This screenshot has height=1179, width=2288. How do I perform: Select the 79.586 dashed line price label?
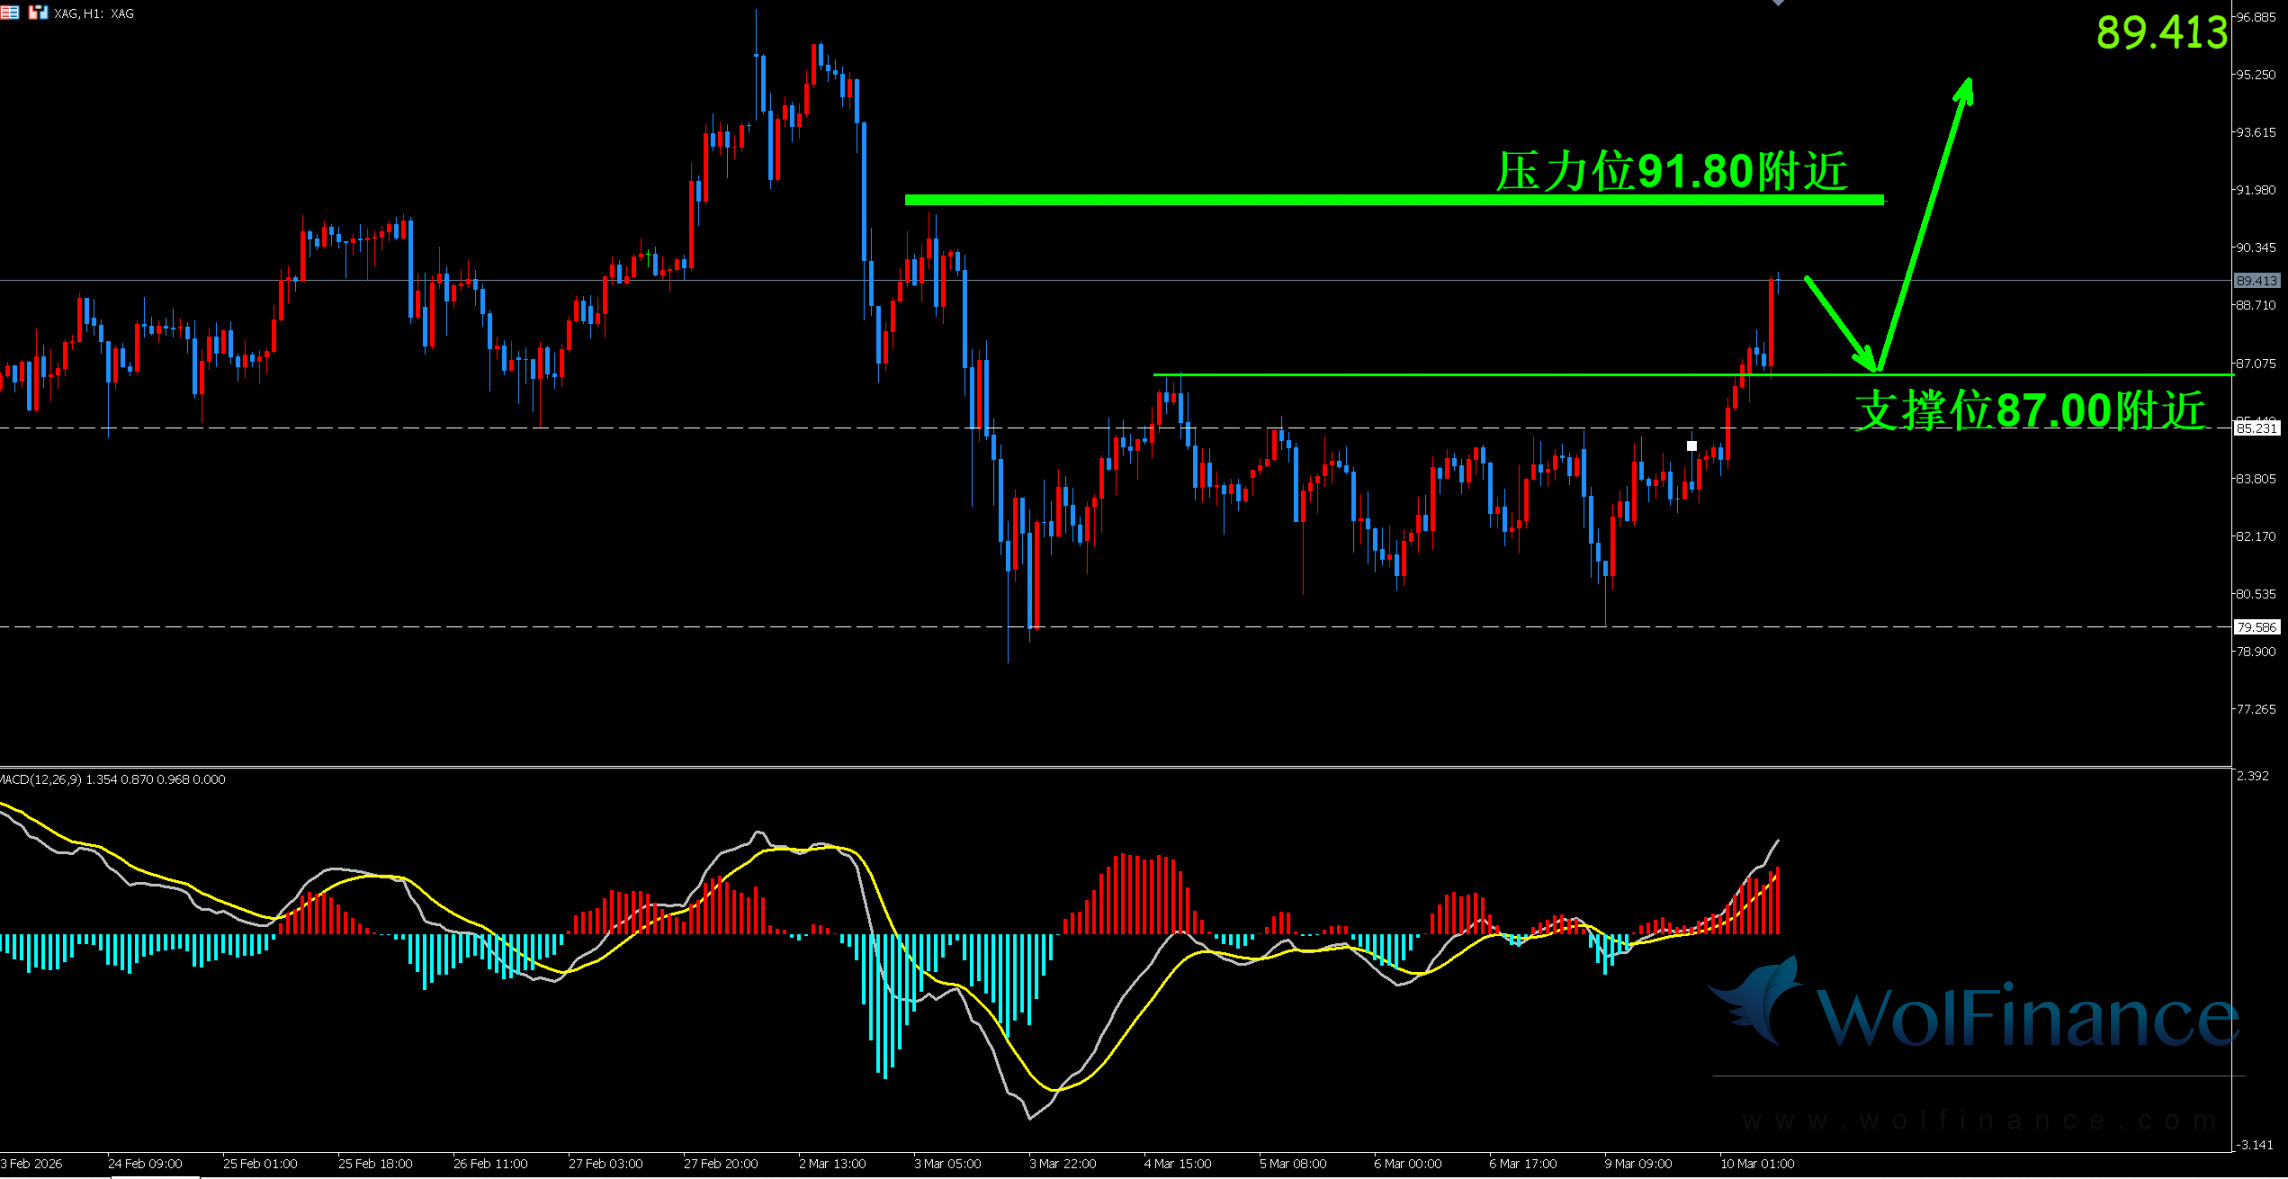point(2256,627)
